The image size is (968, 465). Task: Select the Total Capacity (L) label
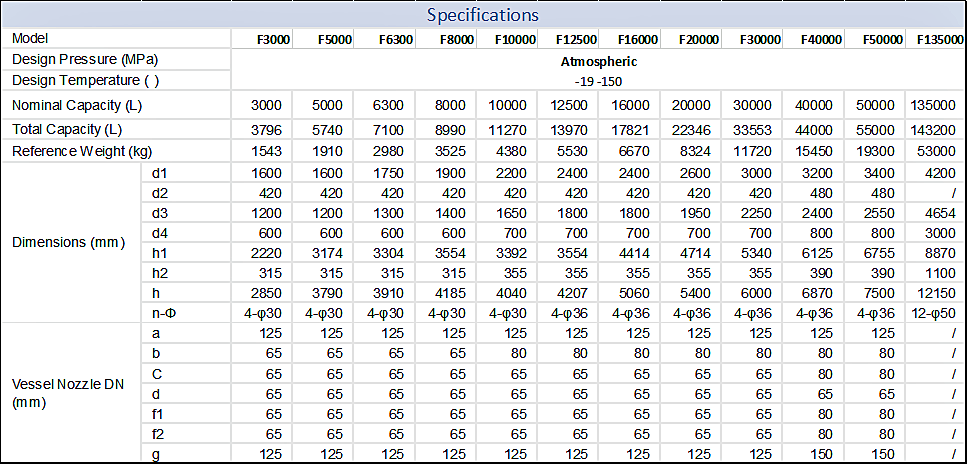coord(69,129)
